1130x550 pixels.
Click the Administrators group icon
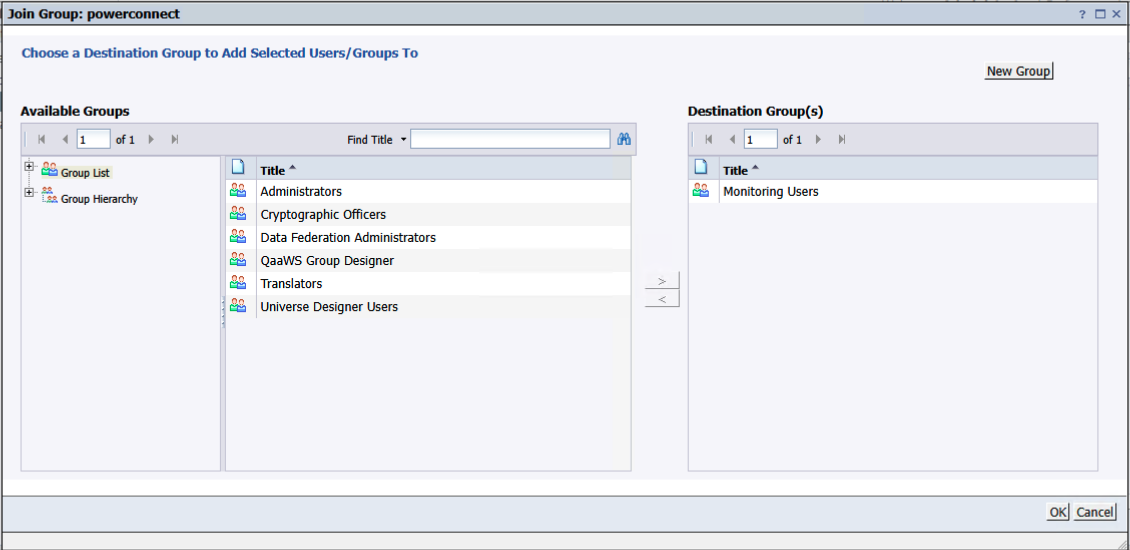coord(238,191)
